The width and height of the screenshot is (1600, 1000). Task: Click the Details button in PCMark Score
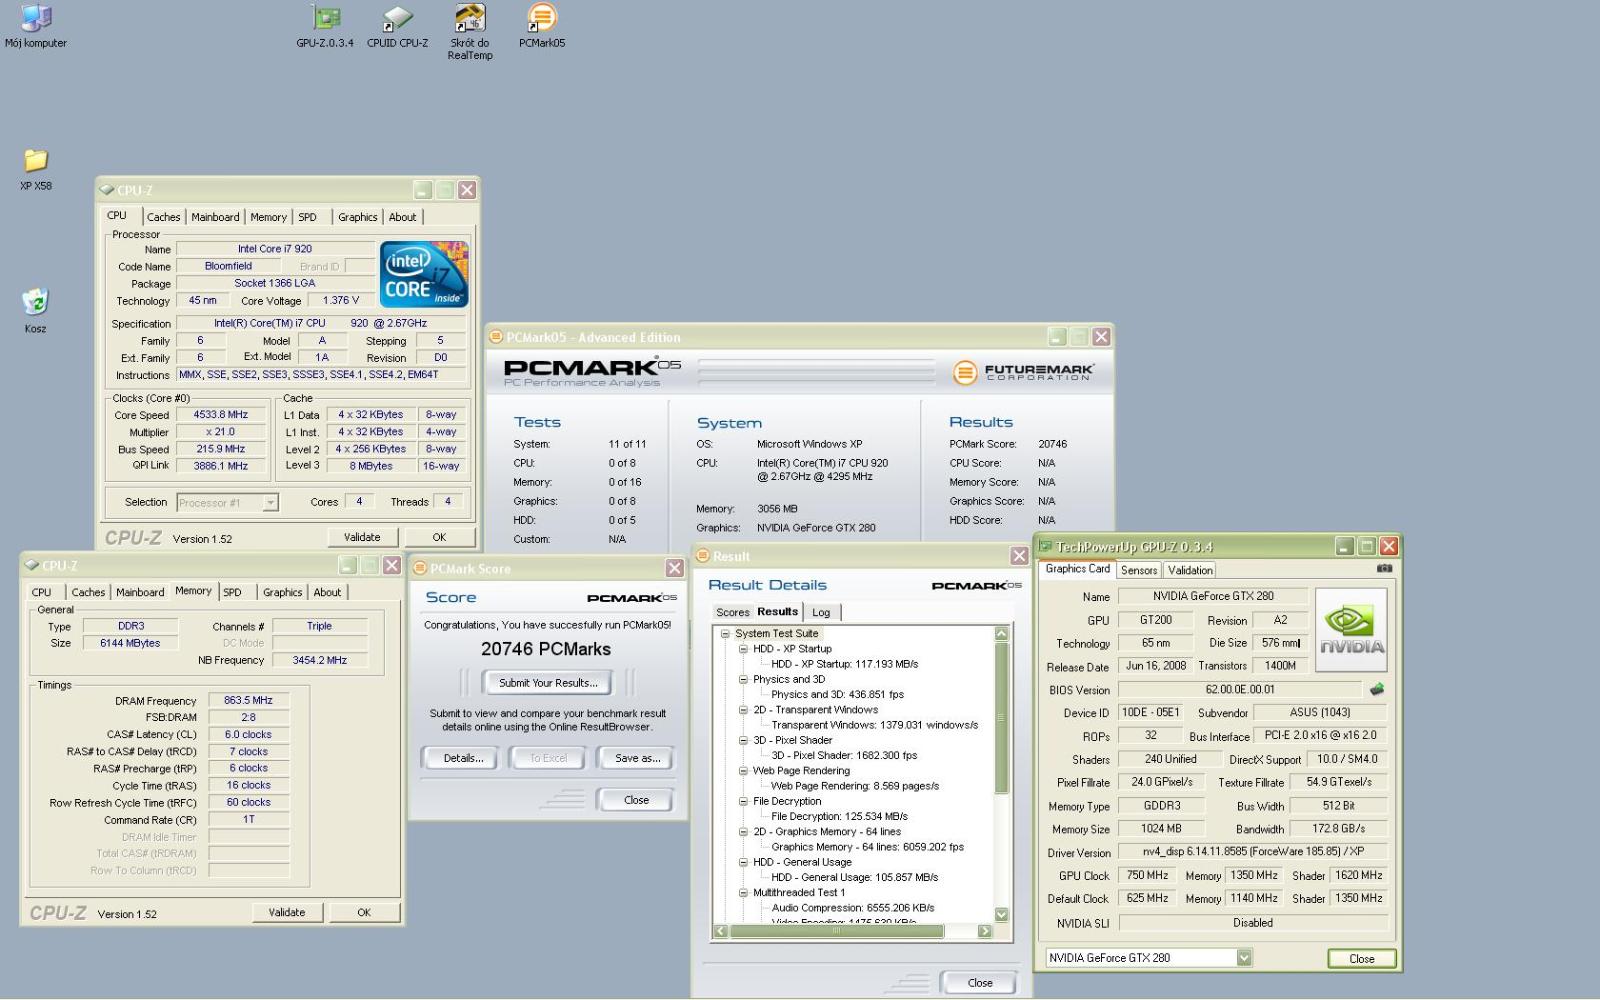point(463,758)
